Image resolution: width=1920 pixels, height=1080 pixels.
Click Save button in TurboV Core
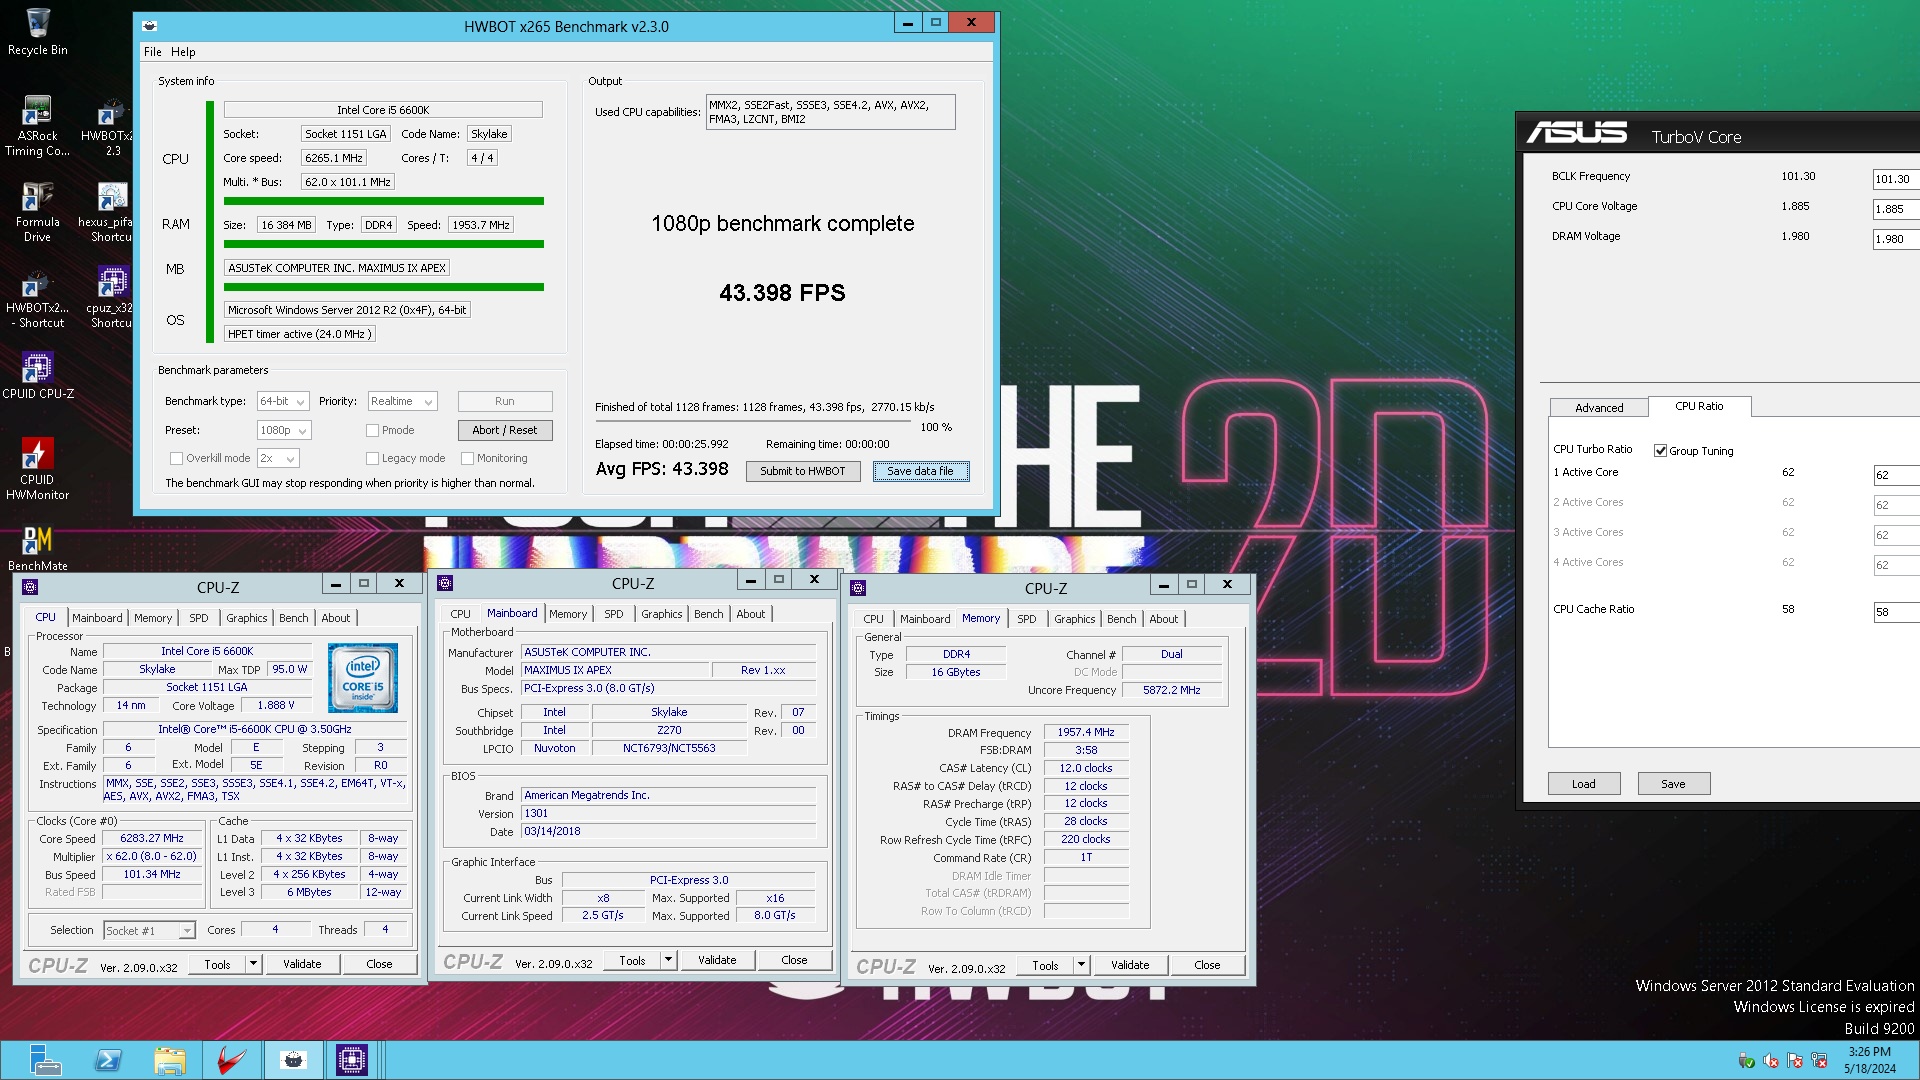1673,784
